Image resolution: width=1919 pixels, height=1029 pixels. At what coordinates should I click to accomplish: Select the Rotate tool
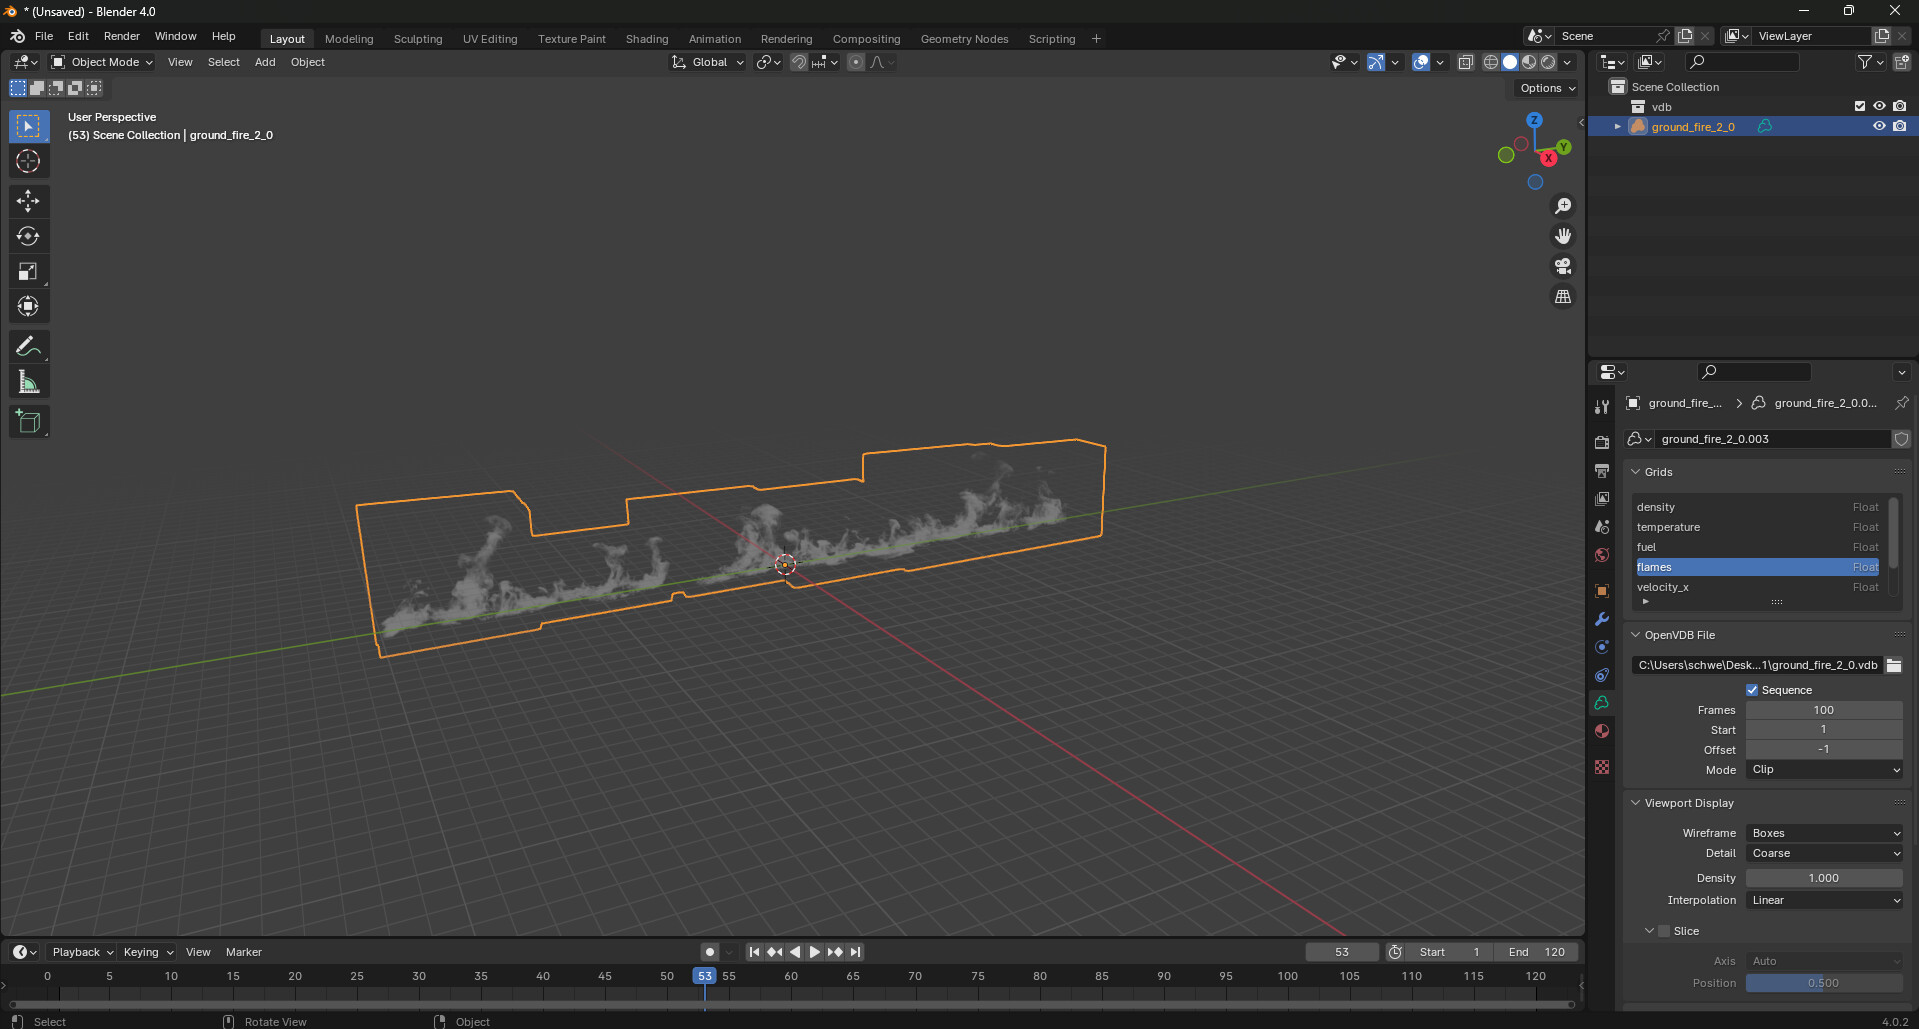(28, 236)
